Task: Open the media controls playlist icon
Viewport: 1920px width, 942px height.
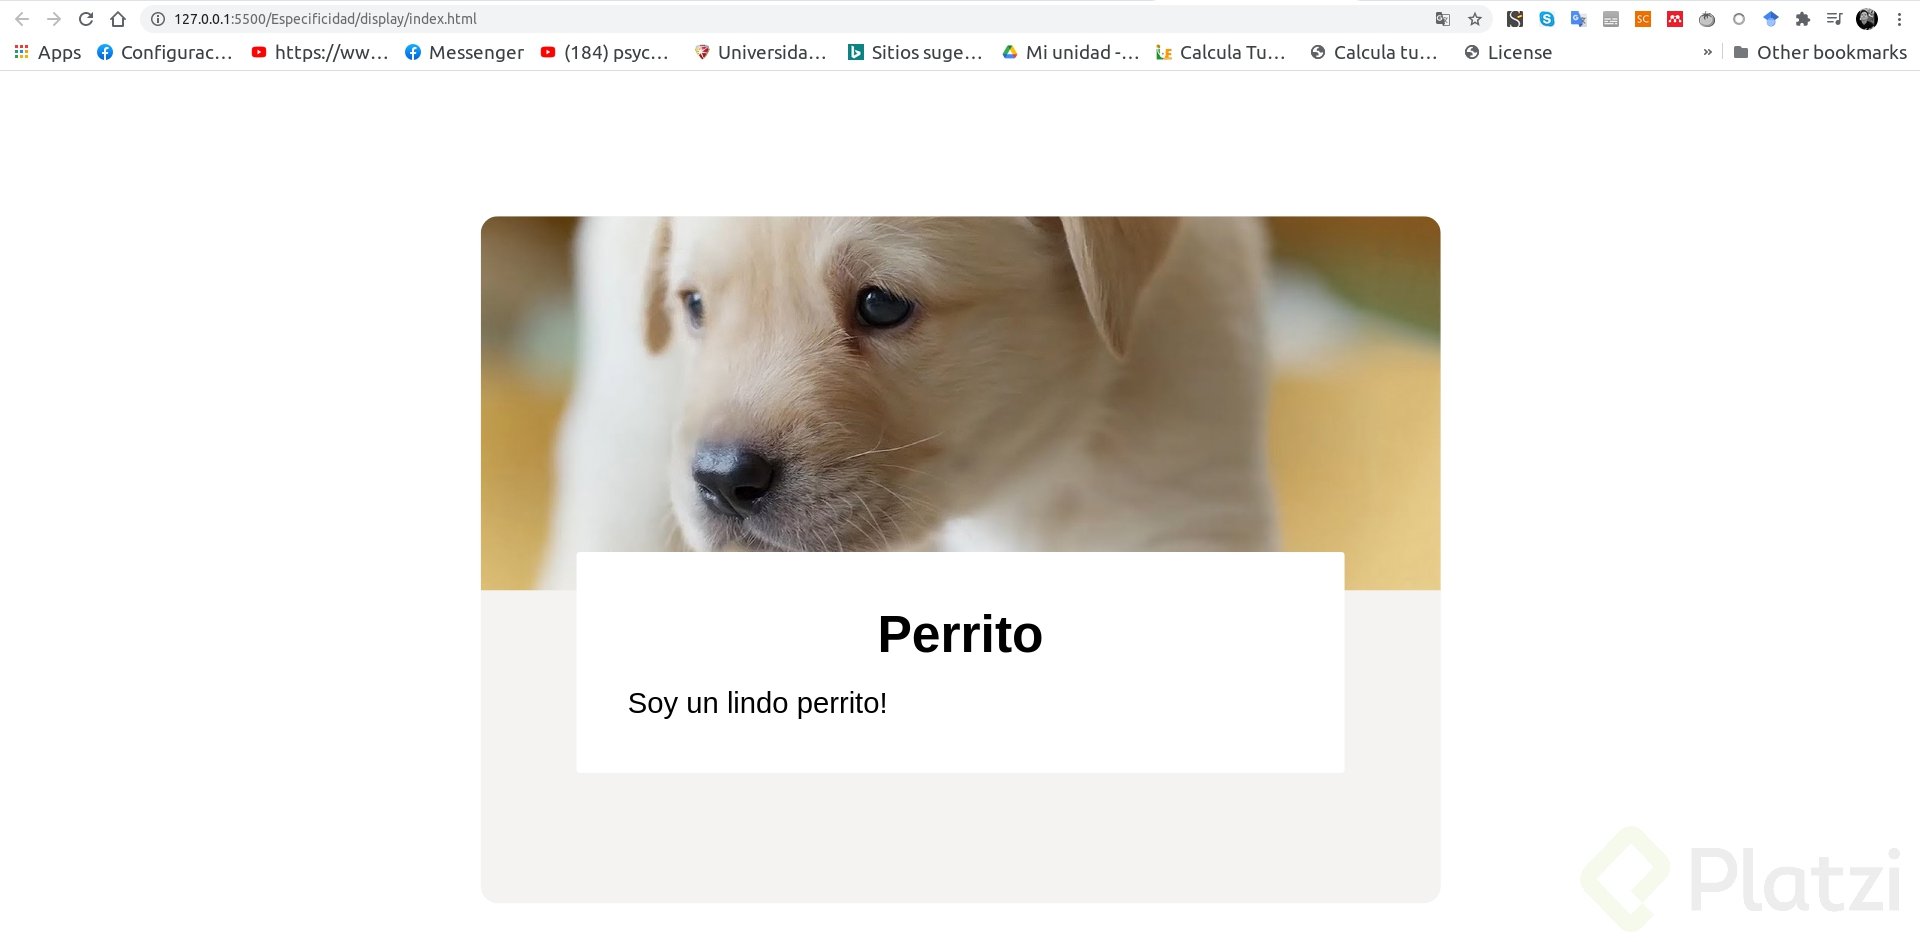Action: point(1834,19)
